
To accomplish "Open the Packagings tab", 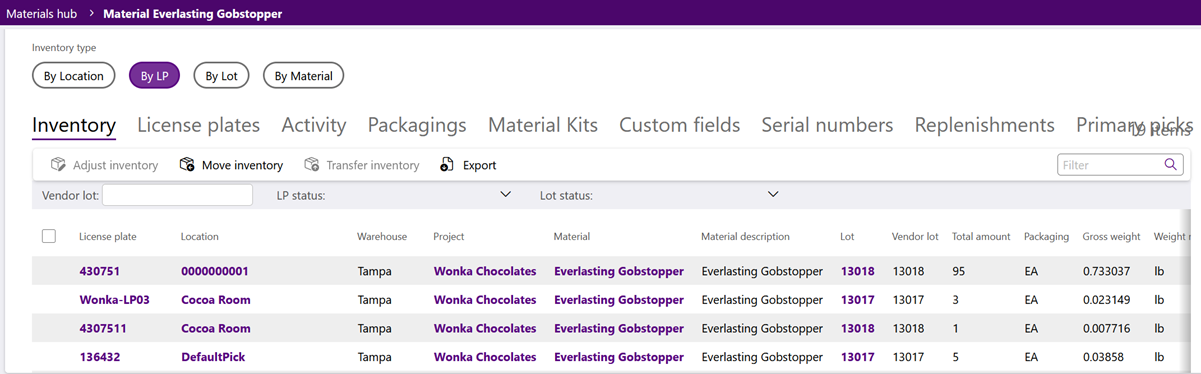I will (417, 125).
